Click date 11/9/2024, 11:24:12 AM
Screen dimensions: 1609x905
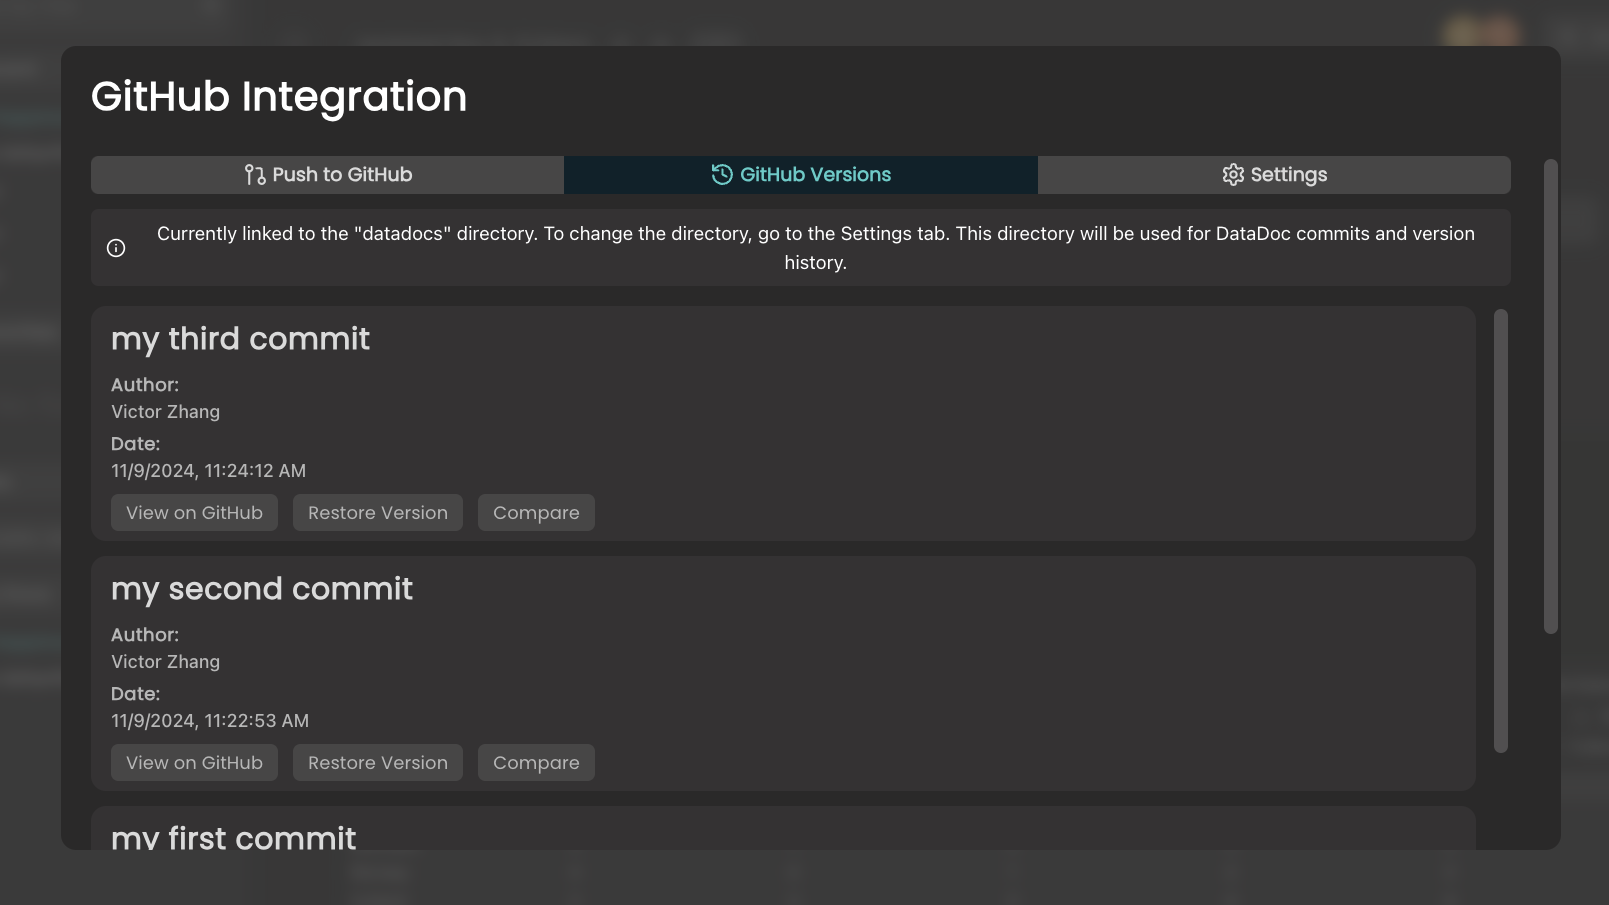208,471
